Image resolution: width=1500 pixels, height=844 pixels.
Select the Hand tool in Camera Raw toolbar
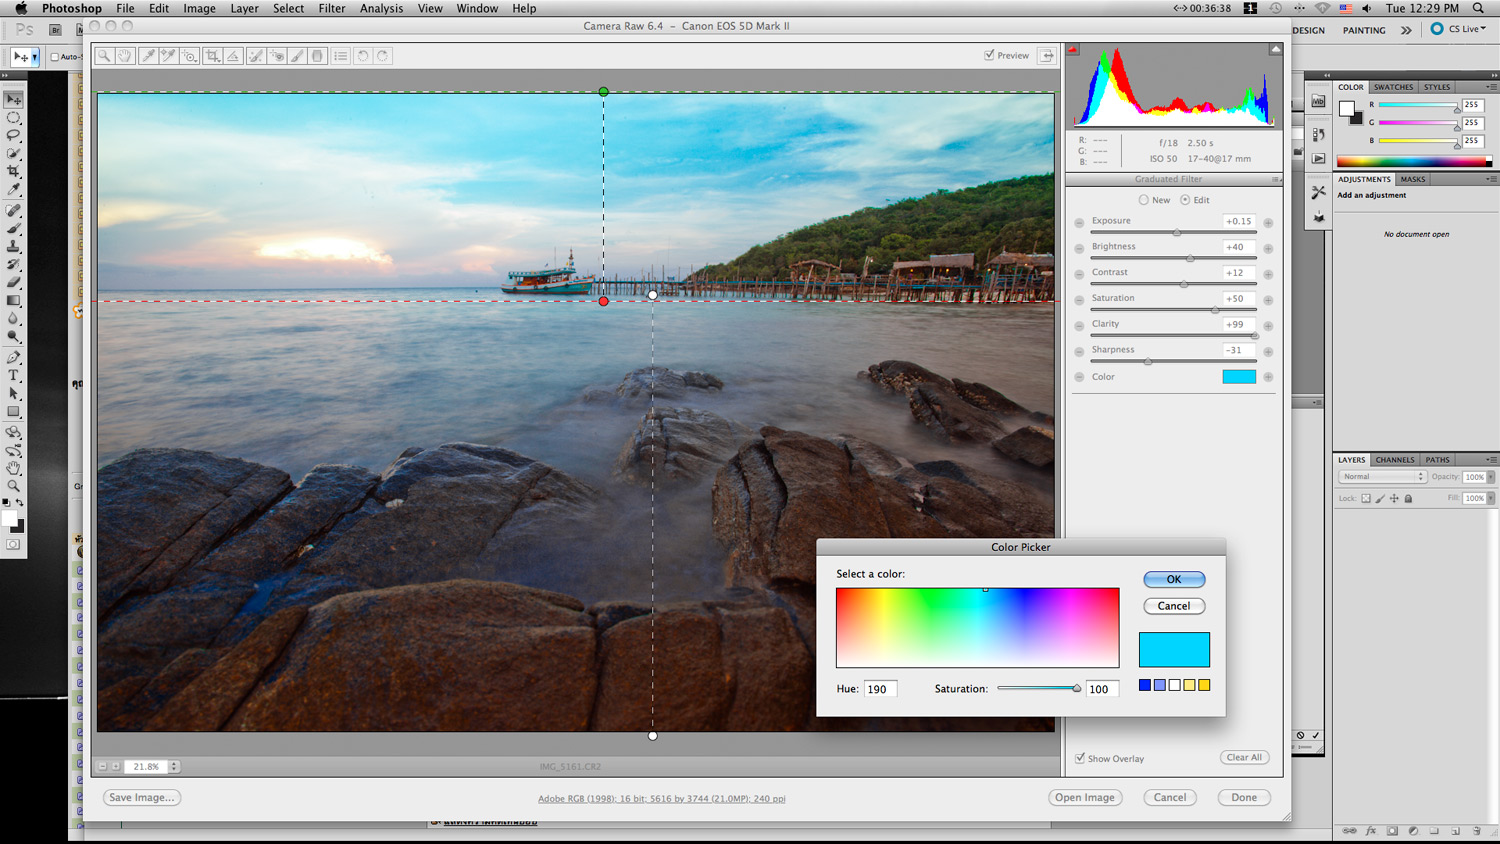[x=125, y=56]
